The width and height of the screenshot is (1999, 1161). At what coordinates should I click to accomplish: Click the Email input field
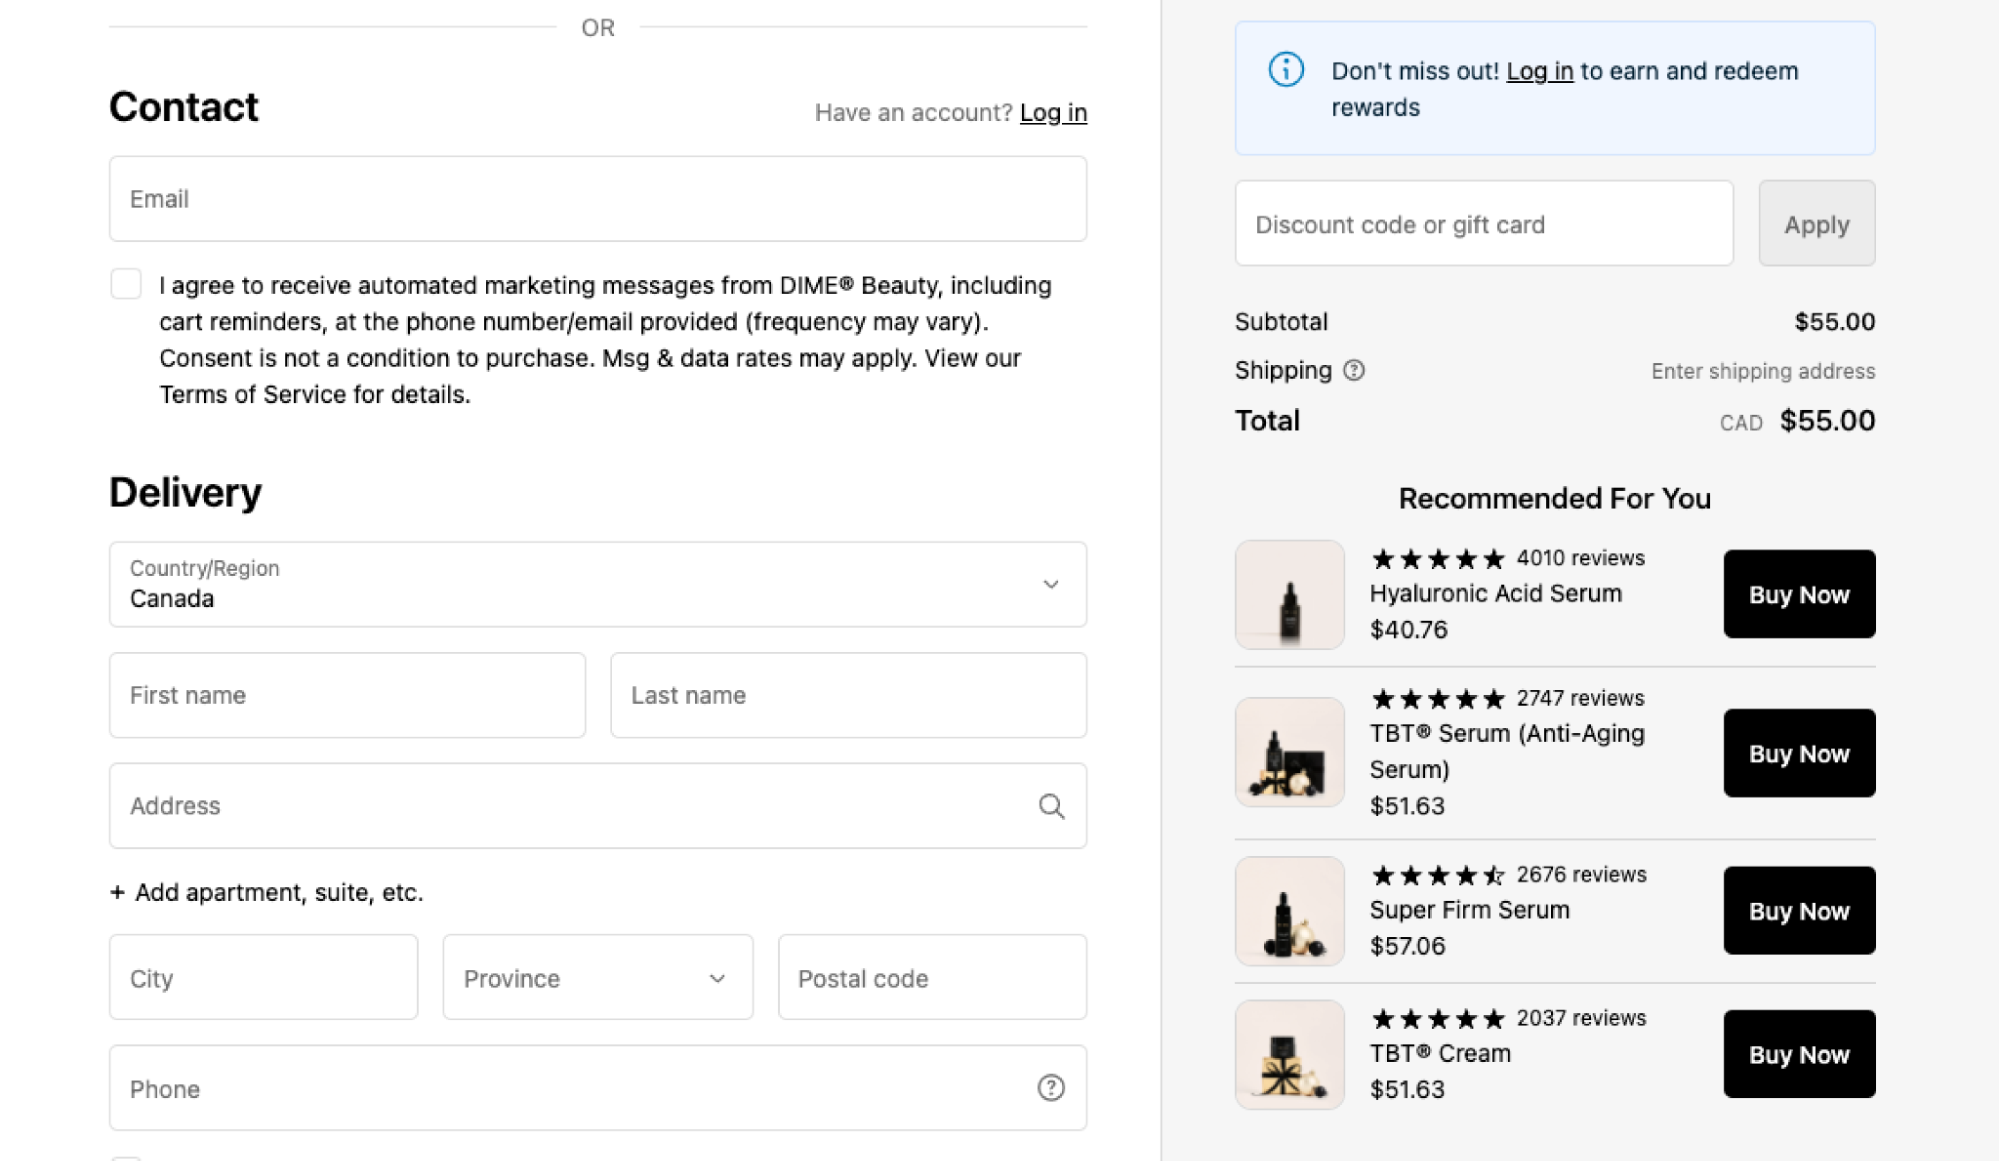tap(597, 199)
